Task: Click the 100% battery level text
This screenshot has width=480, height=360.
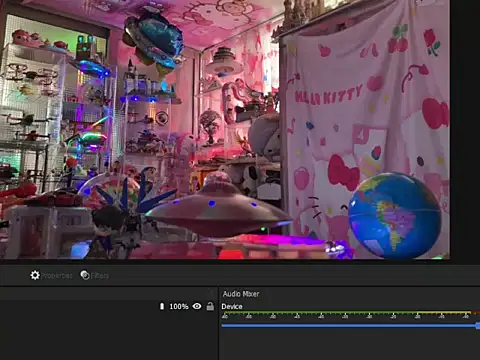Action: click(x=179, y=306)
